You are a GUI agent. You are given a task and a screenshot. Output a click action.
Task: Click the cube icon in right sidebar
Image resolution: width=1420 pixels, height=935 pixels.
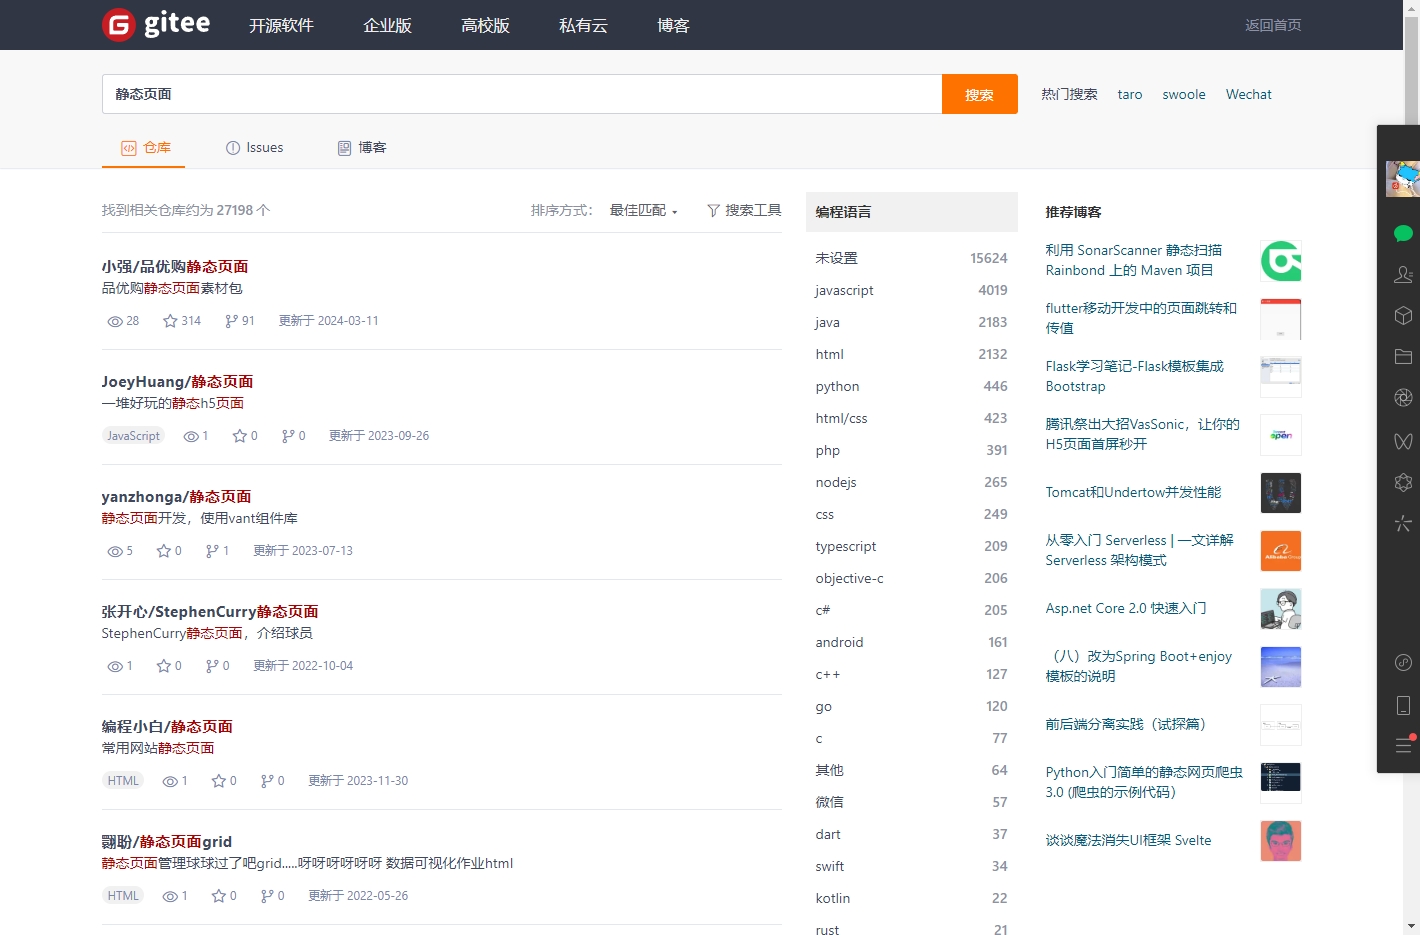click(x=1403, y=315)
